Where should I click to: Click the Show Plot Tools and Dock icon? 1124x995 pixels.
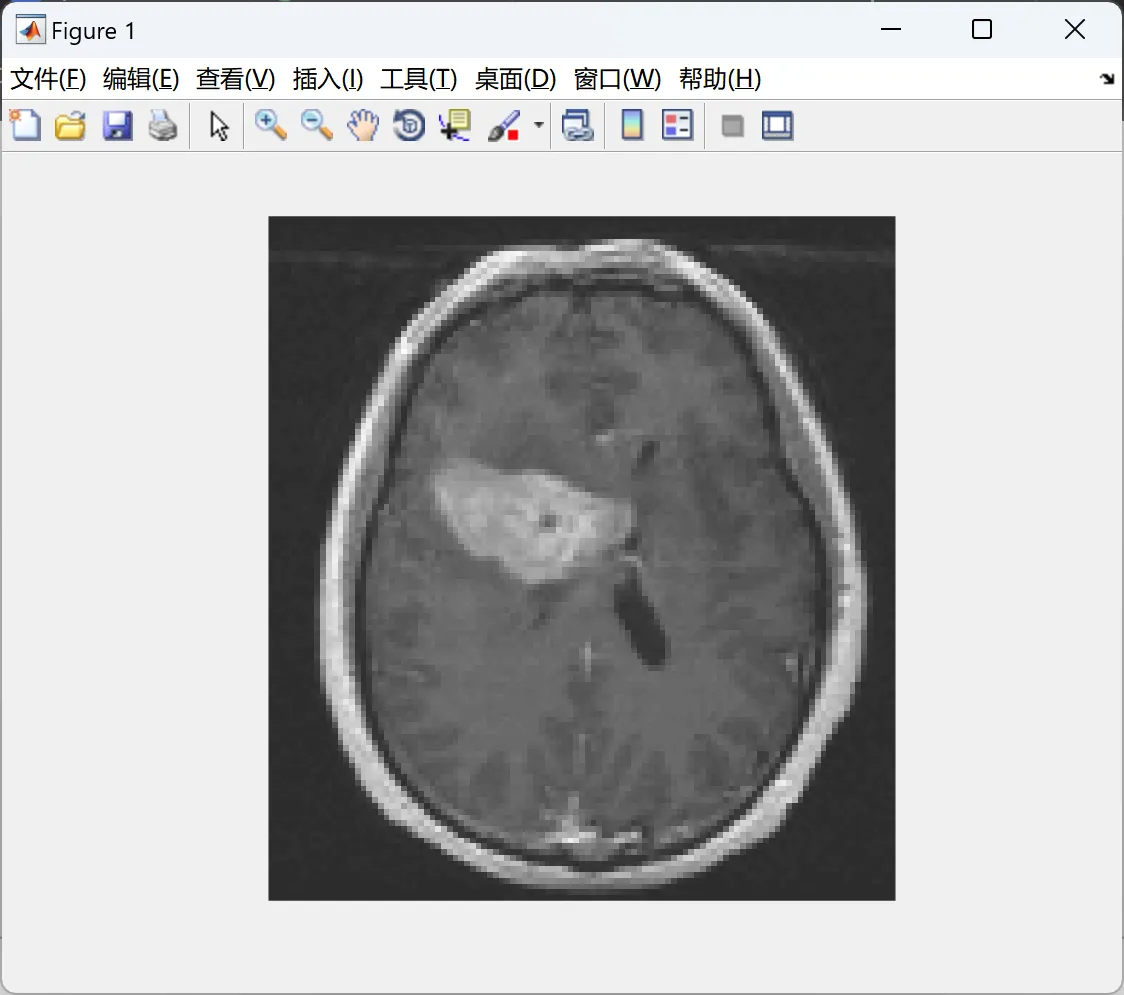coord(777,125)
